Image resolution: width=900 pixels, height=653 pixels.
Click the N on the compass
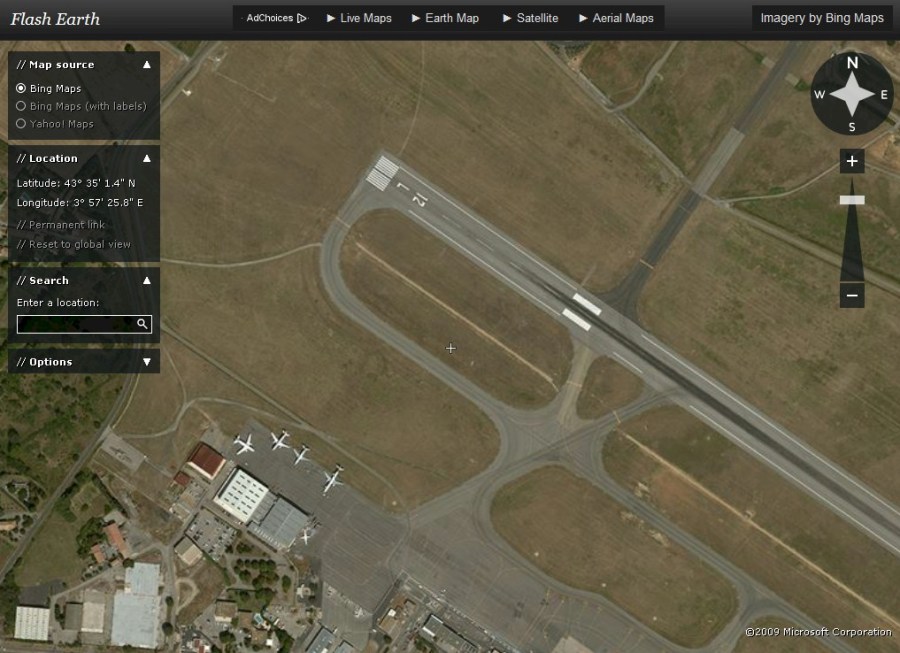(x=852, y=63)
